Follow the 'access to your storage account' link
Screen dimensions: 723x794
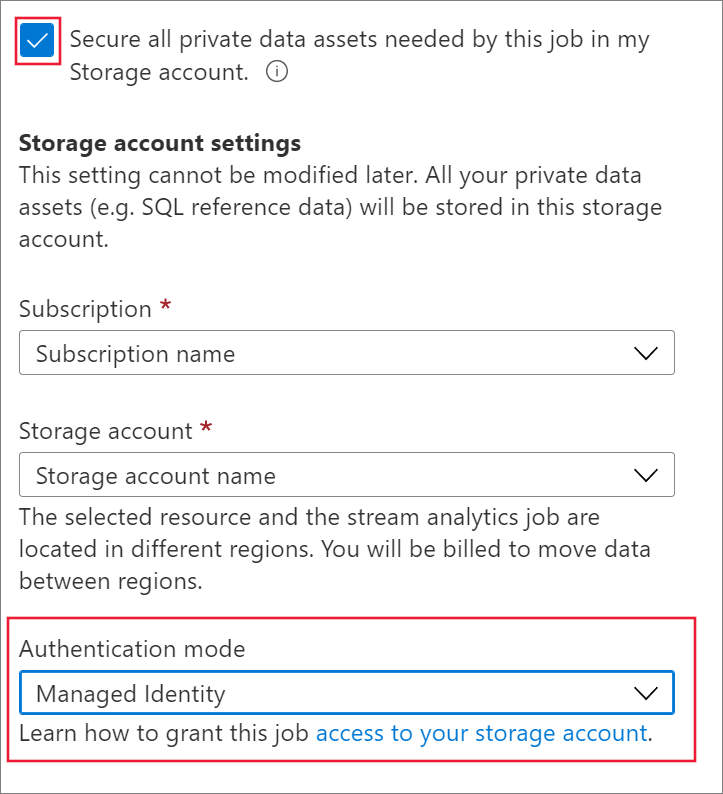[x=481, y=733]
